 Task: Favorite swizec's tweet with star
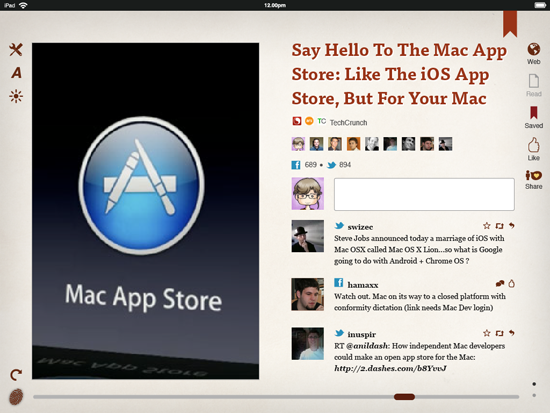[487, 226]
